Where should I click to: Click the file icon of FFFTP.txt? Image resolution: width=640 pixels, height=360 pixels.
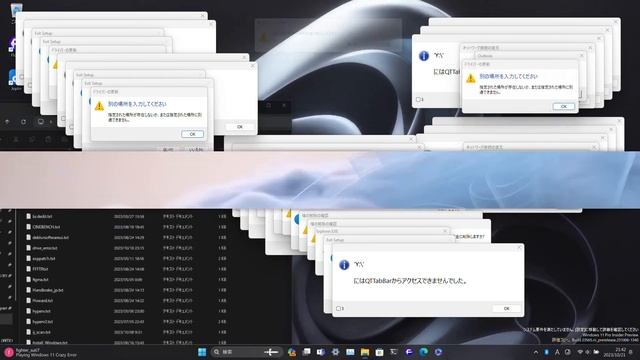click(28, 269)
